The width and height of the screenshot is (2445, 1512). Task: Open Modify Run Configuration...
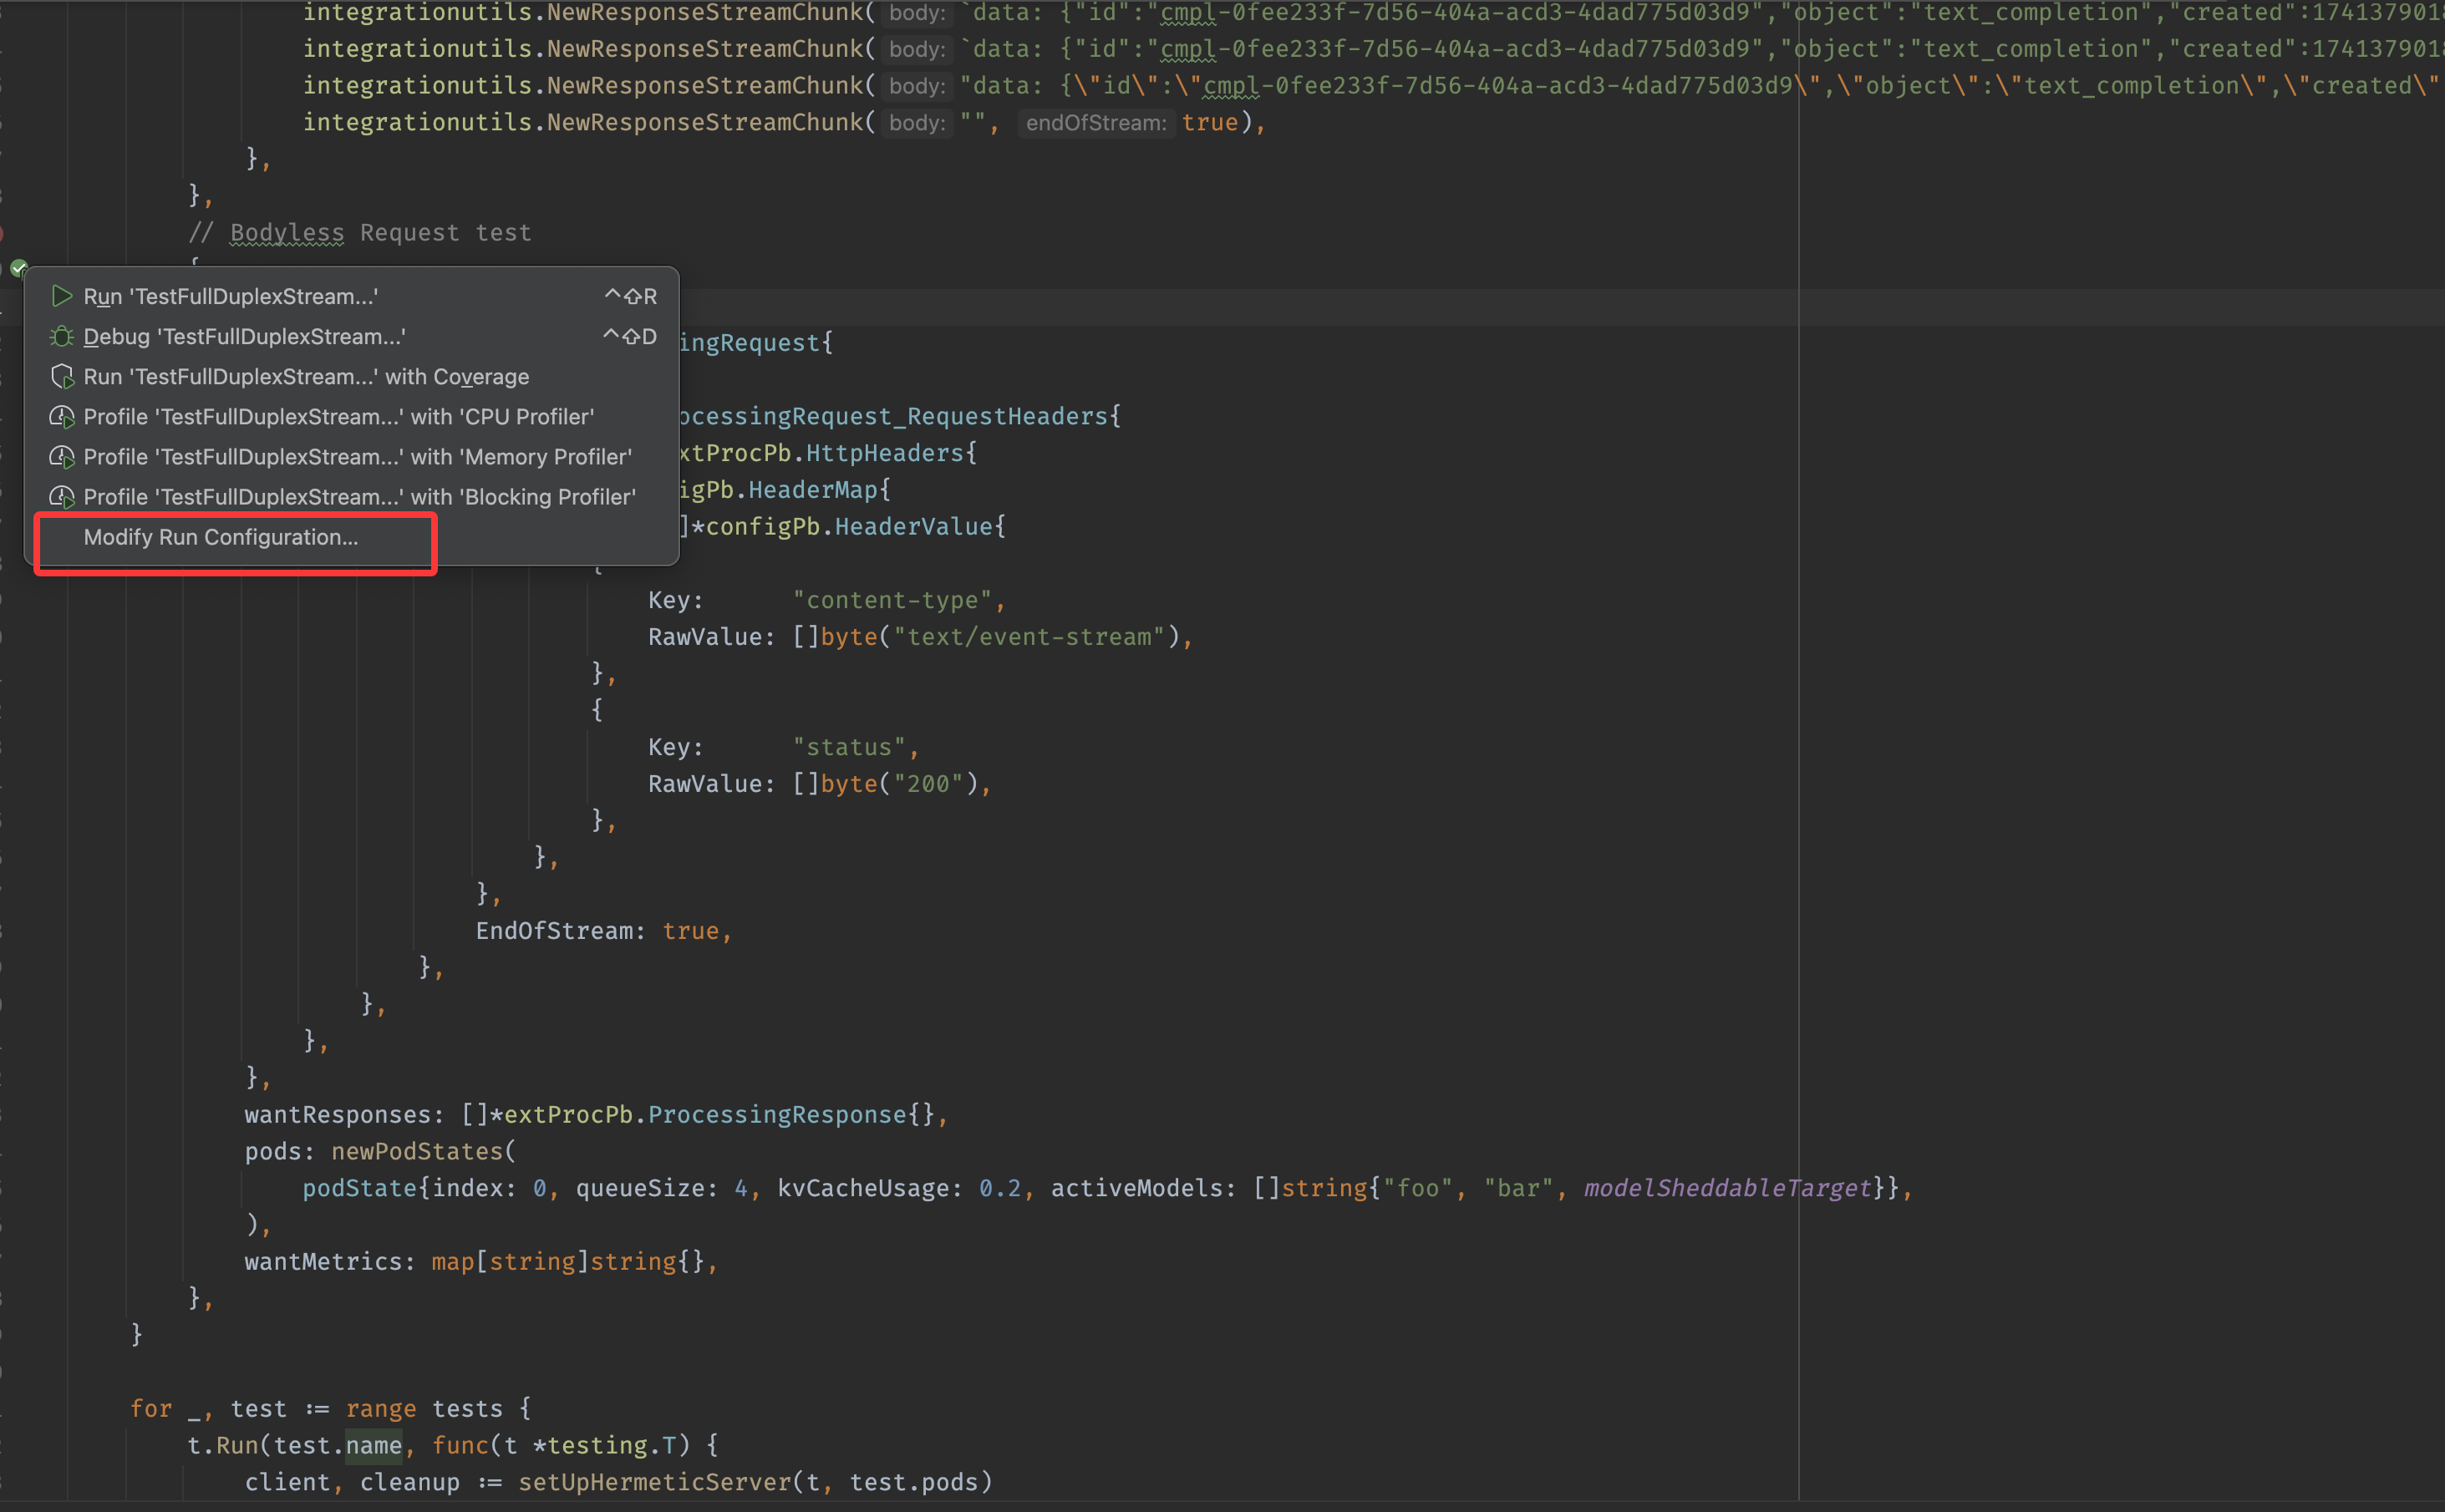[352, 537]
